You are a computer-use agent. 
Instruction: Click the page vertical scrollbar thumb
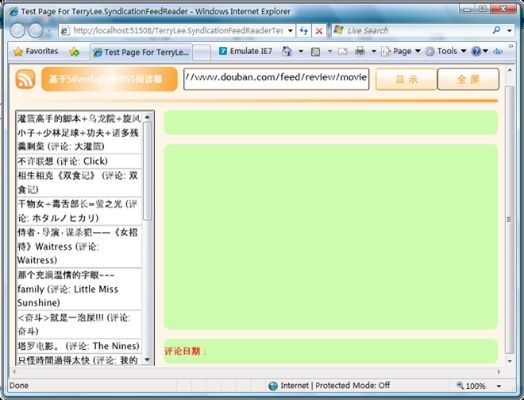click(x=509, y=220)
